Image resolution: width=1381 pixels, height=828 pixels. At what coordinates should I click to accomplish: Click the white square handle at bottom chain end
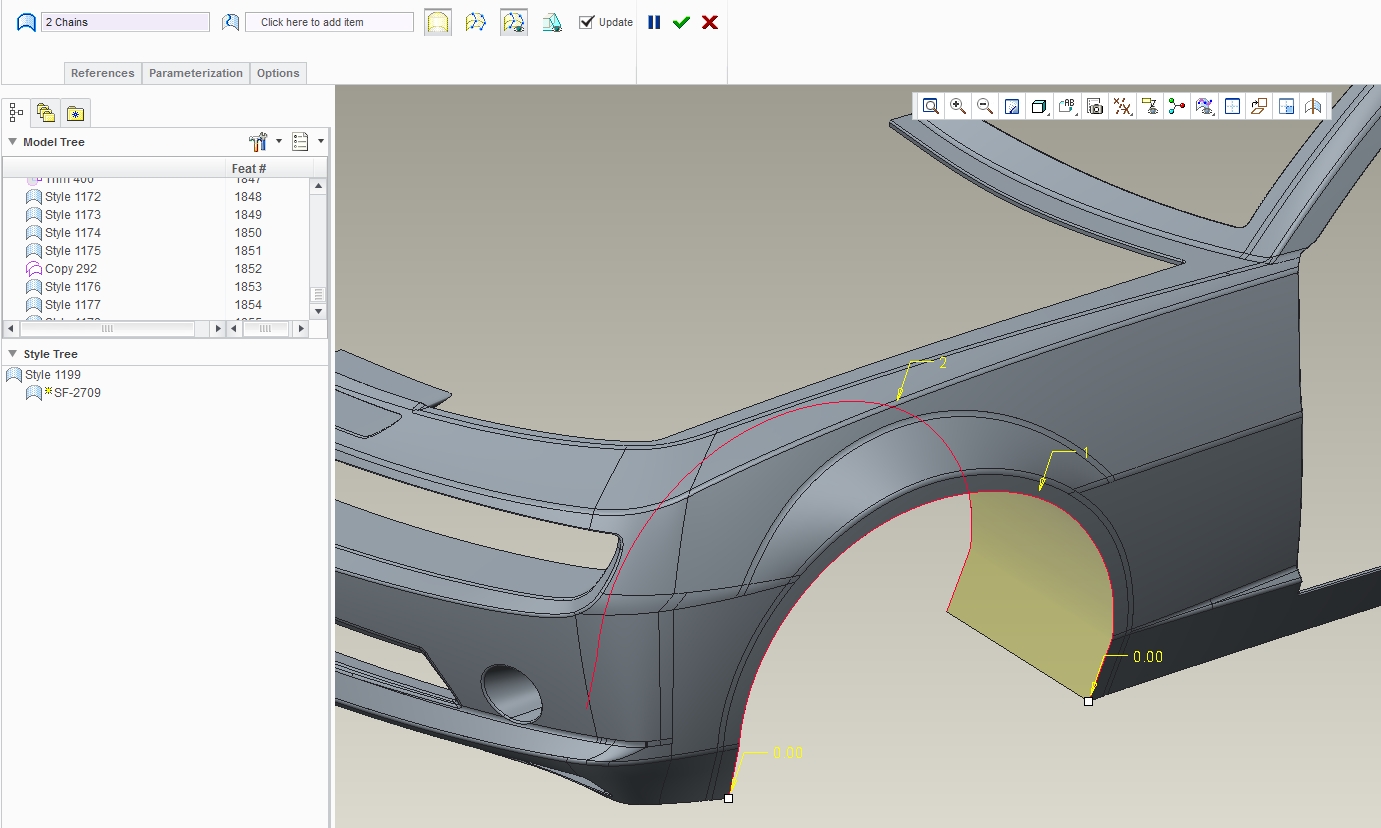[728, 798]
